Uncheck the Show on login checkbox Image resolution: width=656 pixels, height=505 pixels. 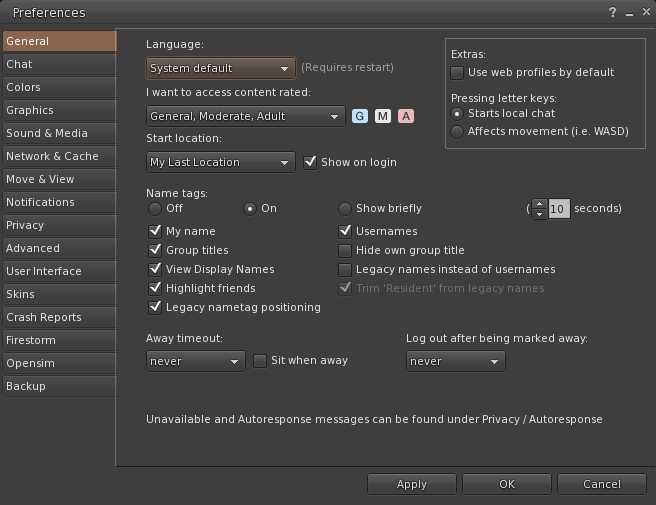[x=310, y=162]
